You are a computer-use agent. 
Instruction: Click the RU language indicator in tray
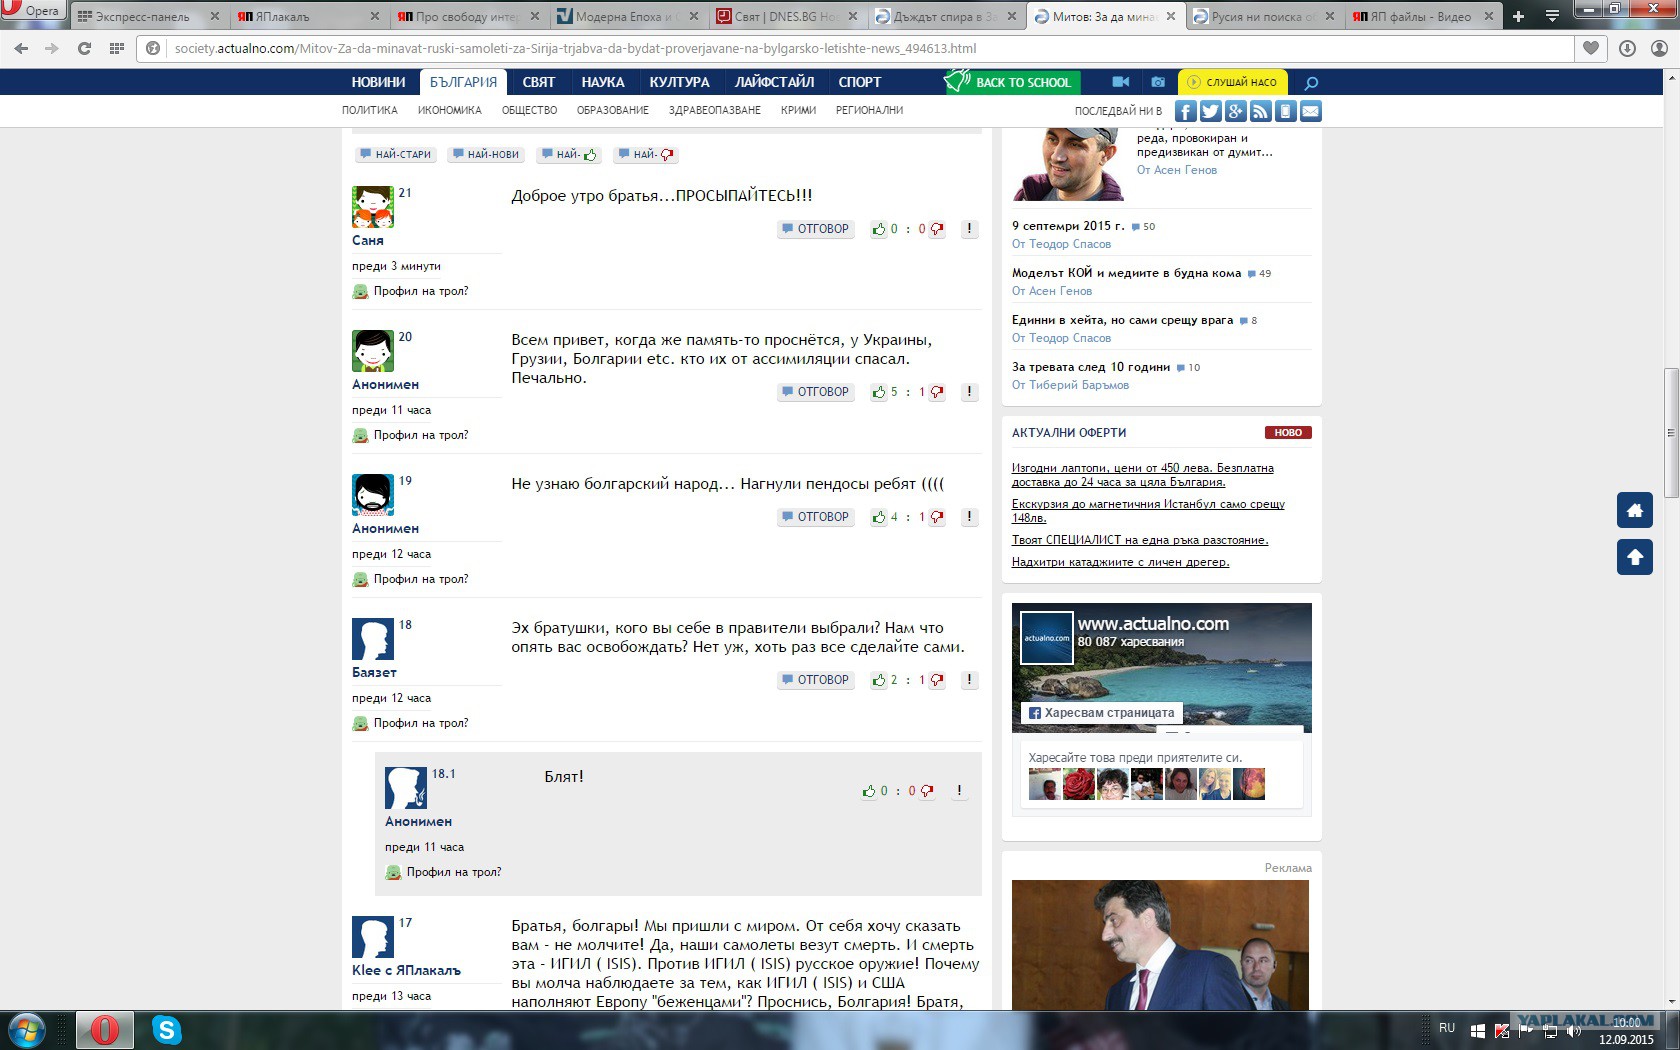point(1447,1028)
